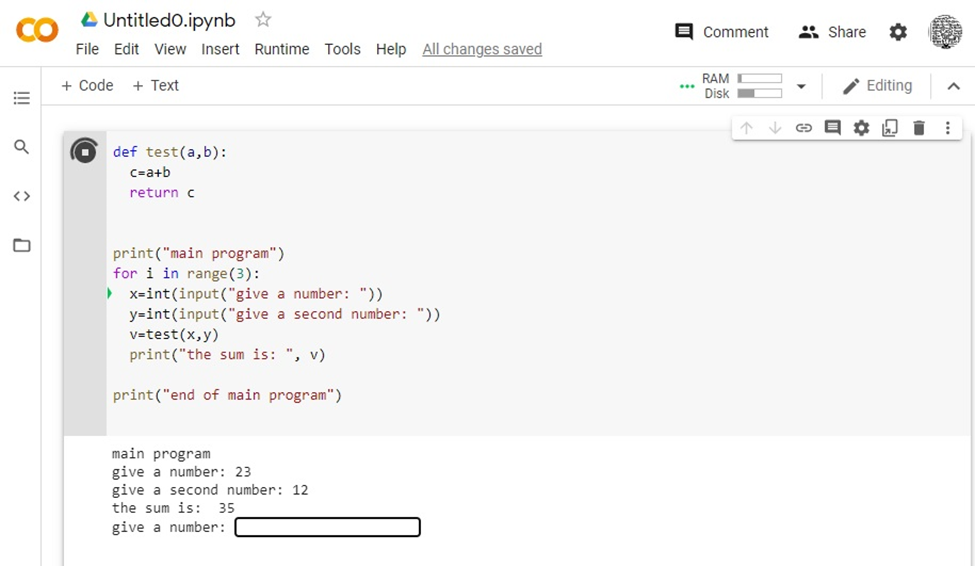The width and height of the screenshot is (975, 566).
Task: Open cell editor settings gear
Action: [861, 128]
